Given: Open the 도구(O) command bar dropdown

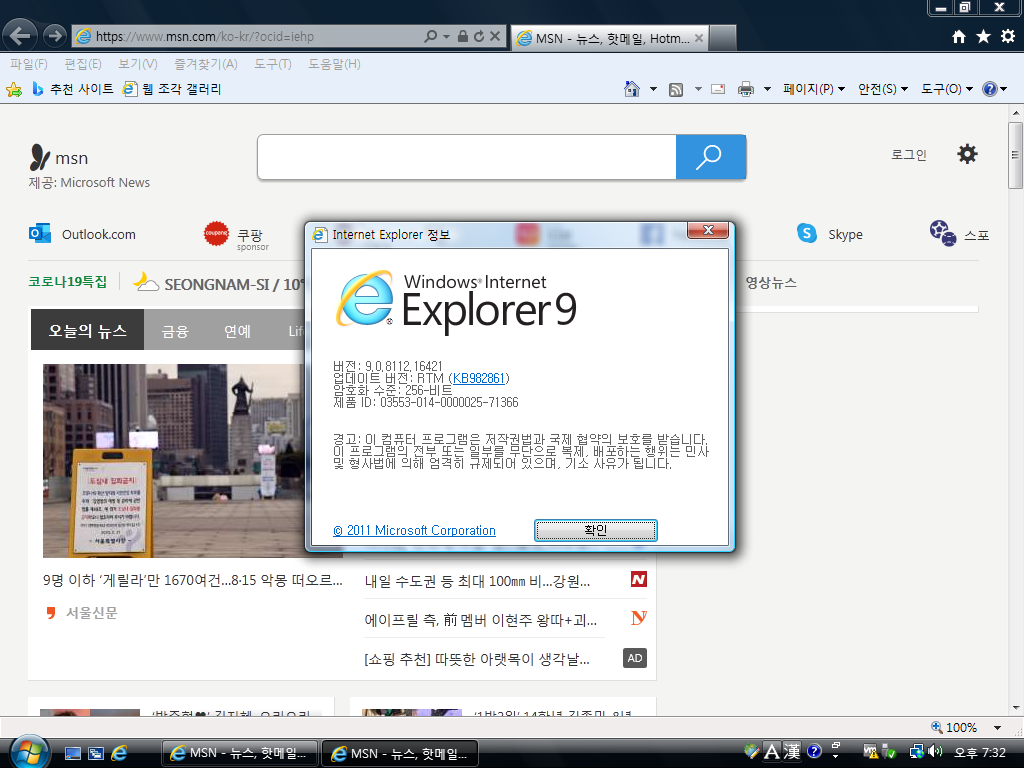Looking at the screenshot, I should tap(946, 89).
